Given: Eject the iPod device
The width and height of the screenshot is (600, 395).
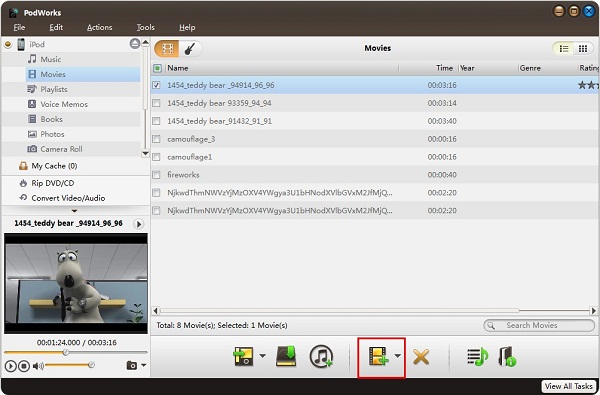Looking at the screenshot, I should pos(135,44).
